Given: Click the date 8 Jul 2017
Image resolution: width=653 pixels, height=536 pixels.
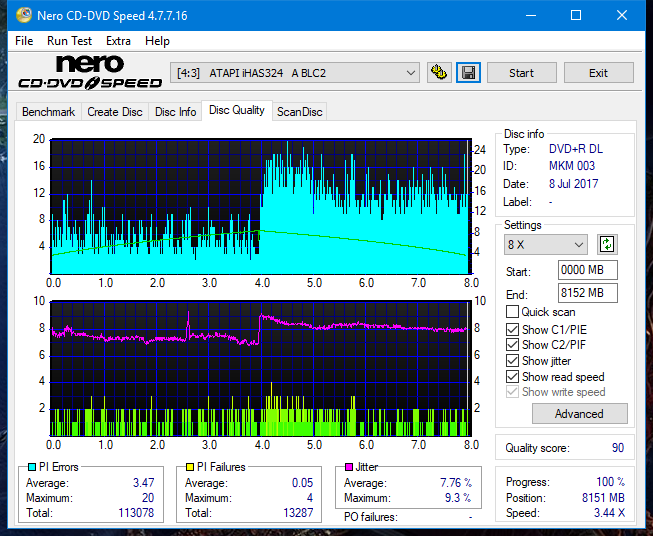Looking at the screenshot, I should 573,184.
